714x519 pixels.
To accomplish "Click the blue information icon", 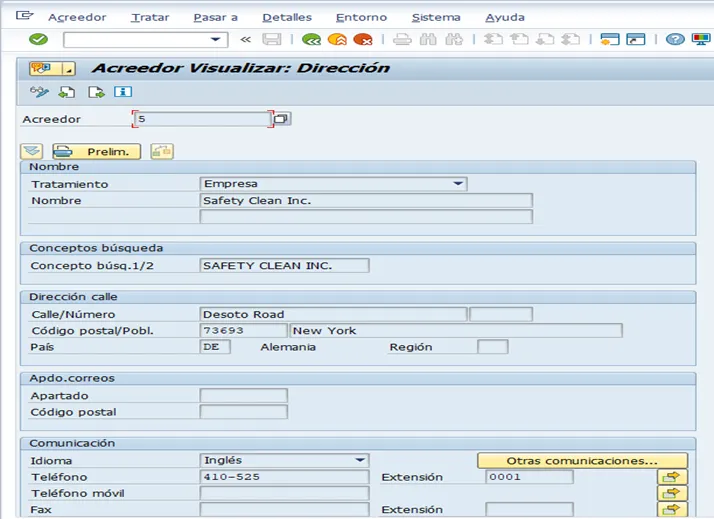I will (x=123, y=92).
